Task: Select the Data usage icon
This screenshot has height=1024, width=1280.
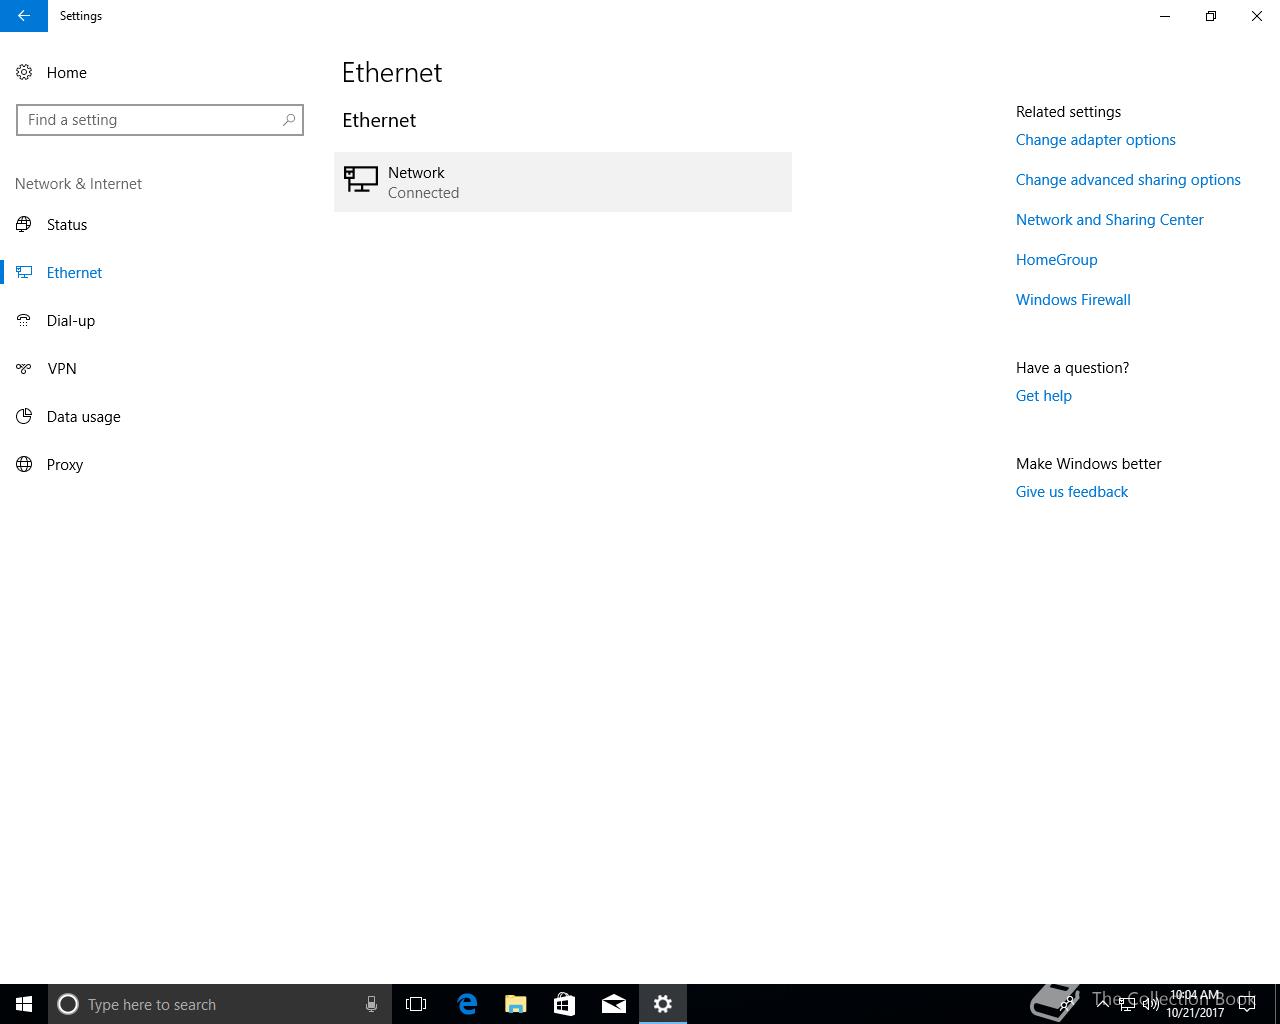Action: (x=24, y=416)
